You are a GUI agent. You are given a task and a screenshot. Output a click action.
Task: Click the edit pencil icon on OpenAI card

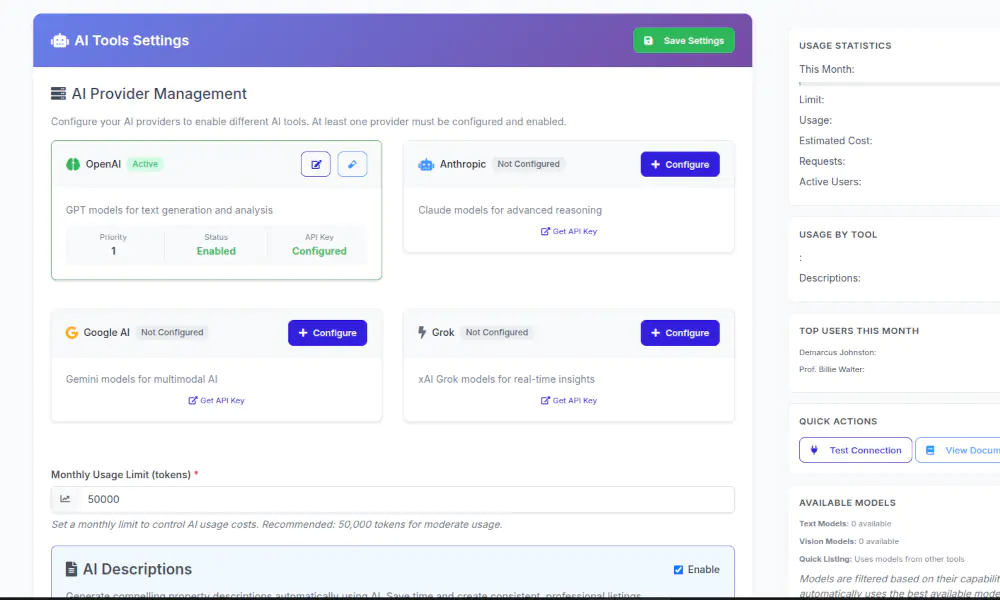tap(315, 163)
